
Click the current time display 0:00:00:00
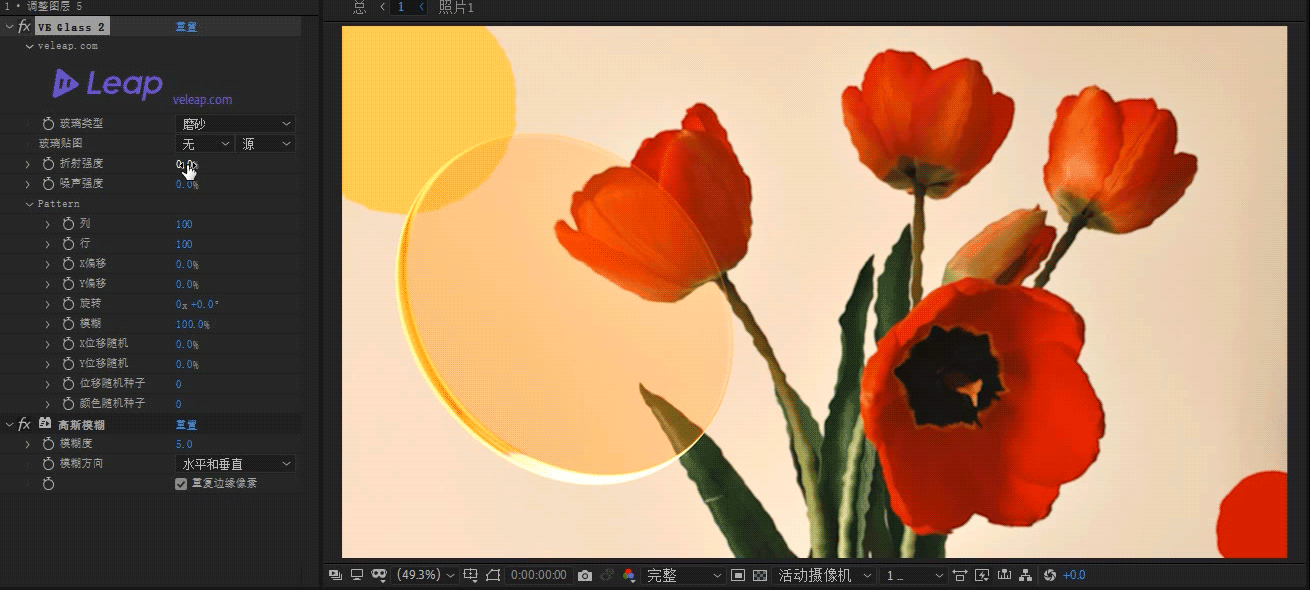538,575
